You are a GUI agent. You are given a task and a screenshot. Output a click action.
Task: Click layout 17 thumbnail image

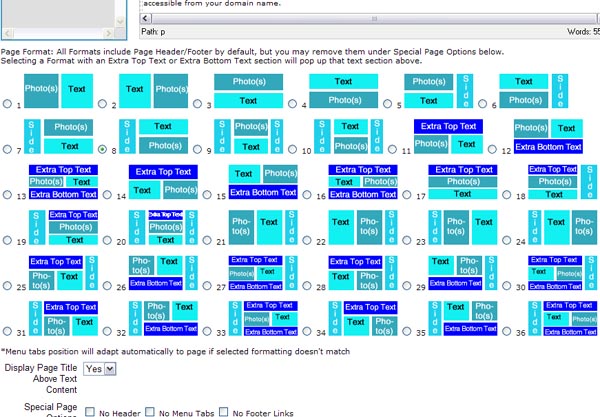pos(463,182)
